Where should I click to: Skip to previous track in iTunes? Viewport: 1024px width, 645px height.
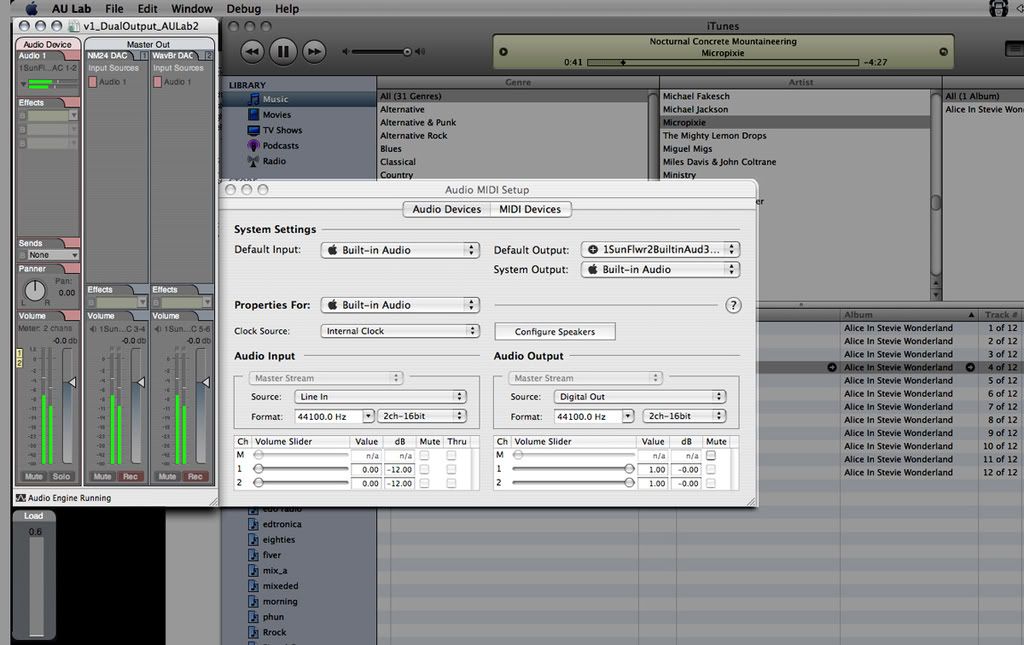click(x=252, y=52)
